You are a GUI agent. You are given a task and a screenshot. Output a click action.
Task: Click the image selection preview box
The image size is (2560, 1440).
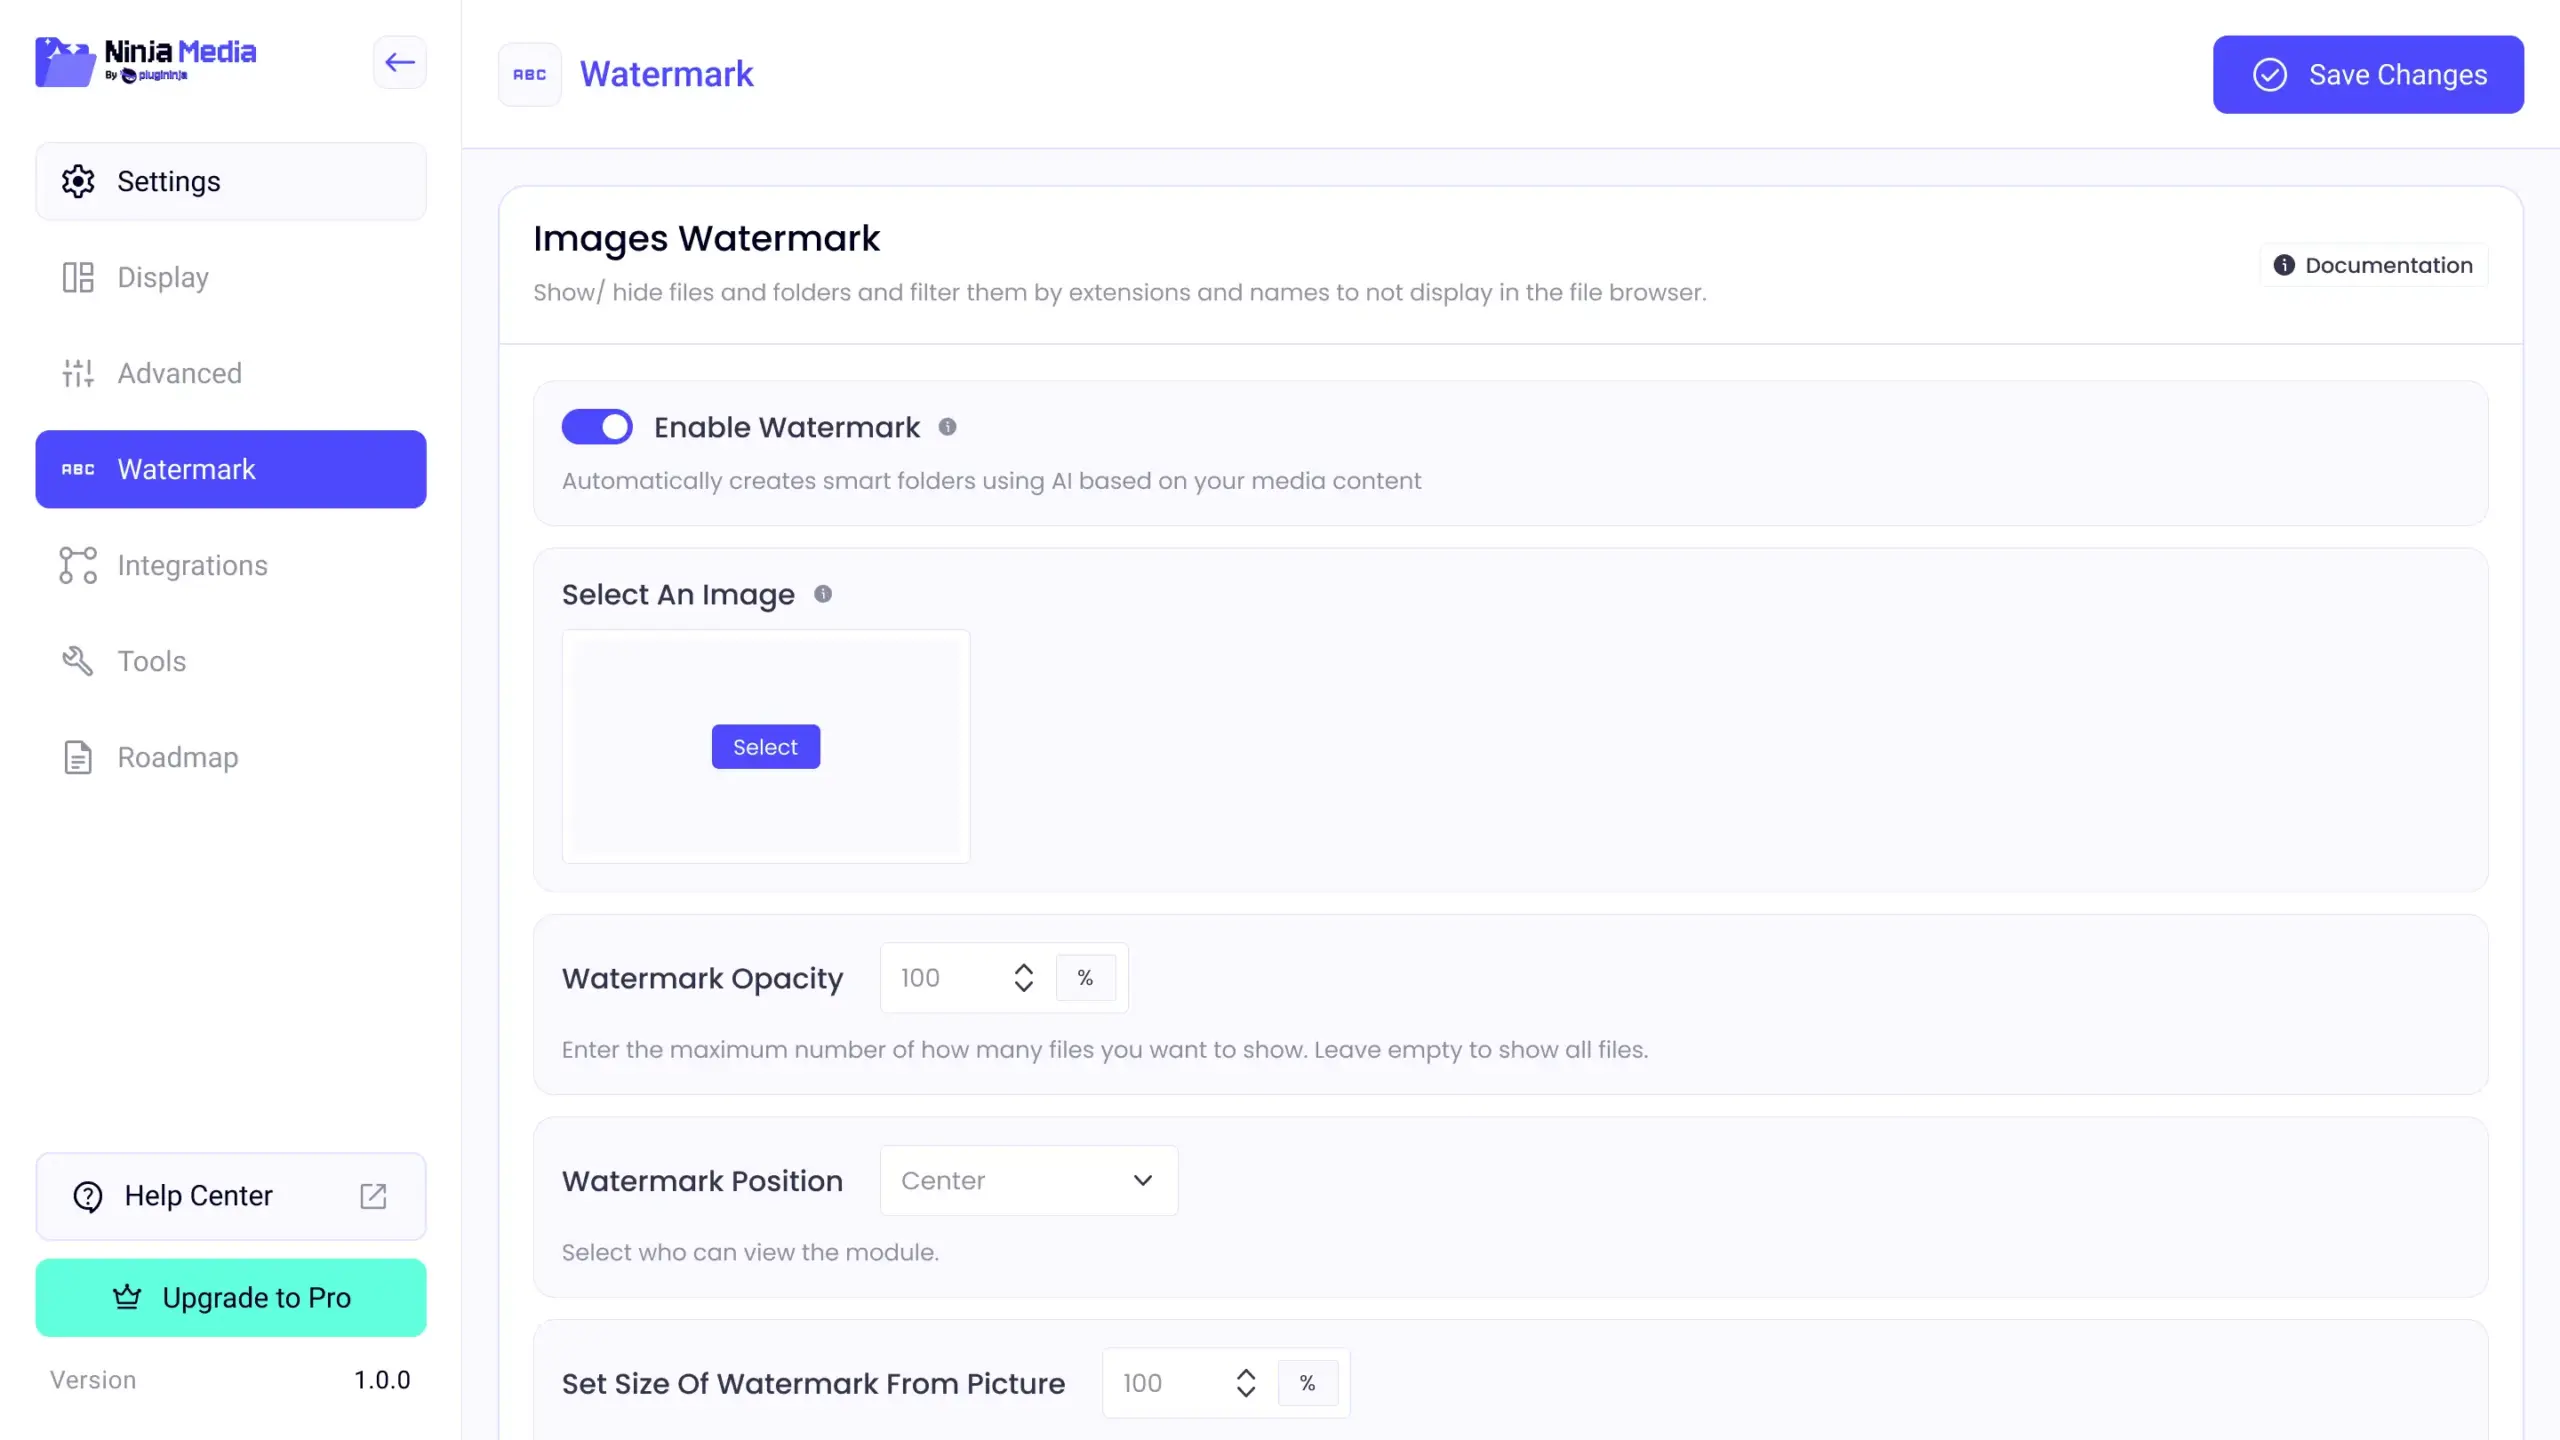tap(766, 746)
